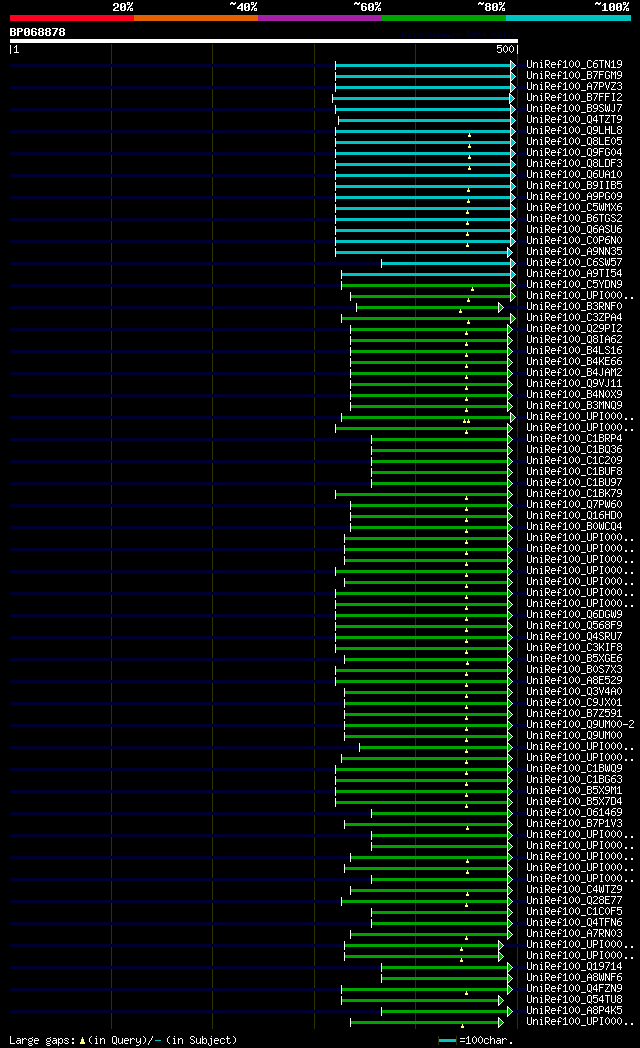Select the UniRef100_B6TGS2 label
This screenshot has width=640, height=1048.
tap(574, 219)
